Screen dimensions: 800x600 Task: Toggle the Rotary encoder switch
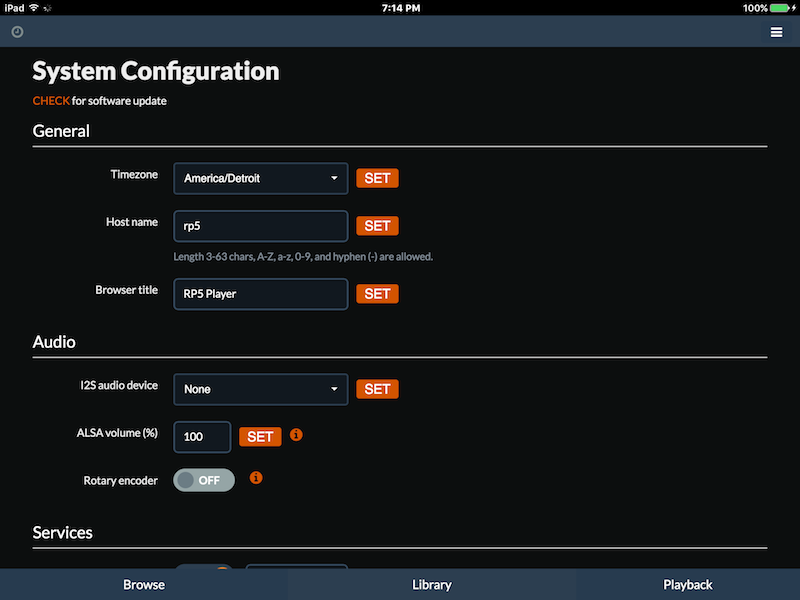coord(204,480)
